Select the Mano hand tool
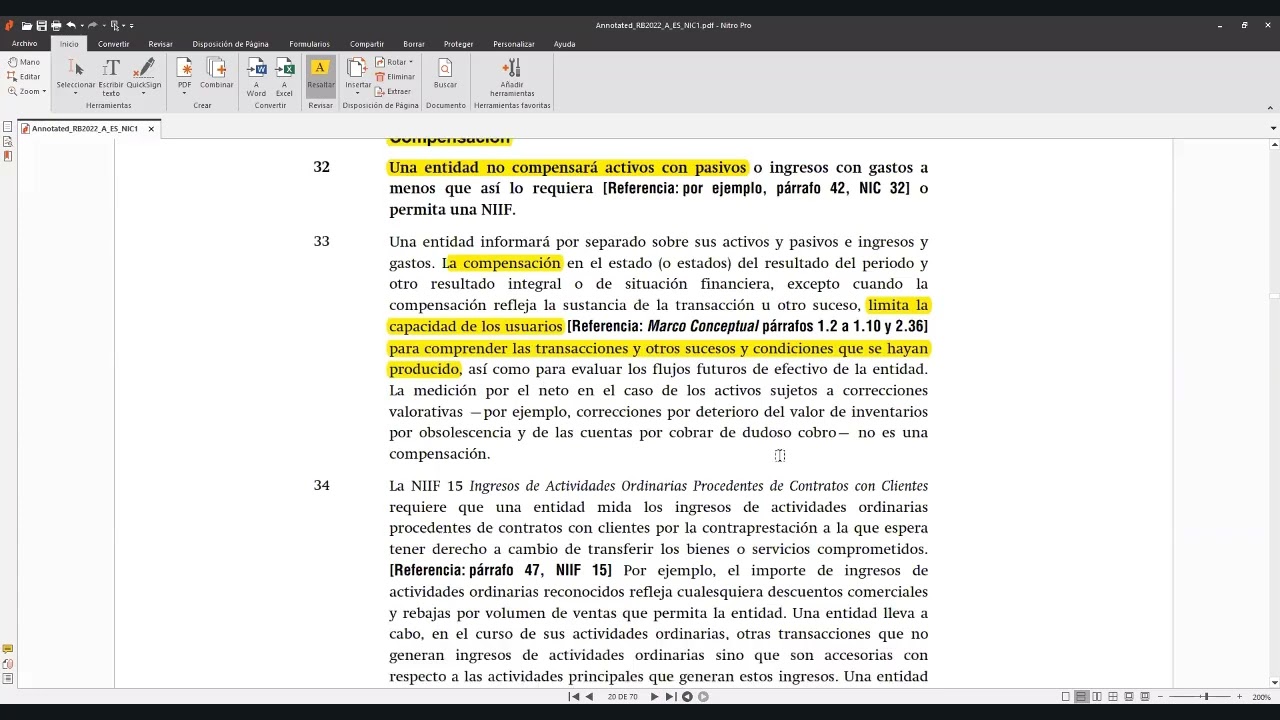 pyautogui.click(x=24, y=62)
